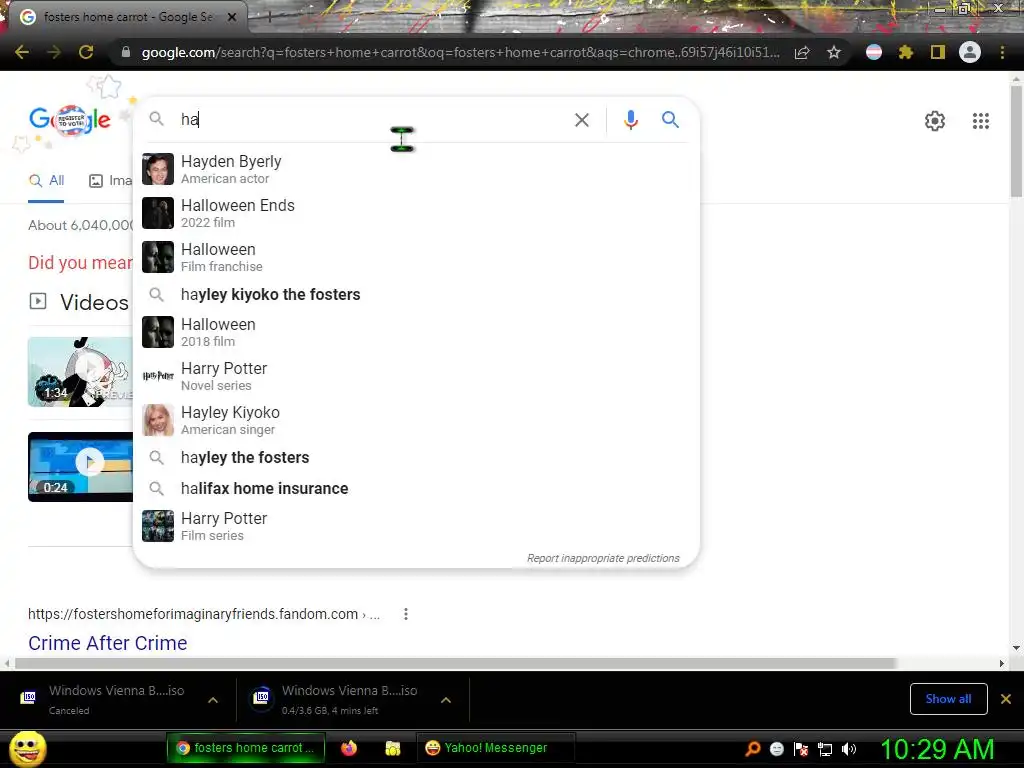Open the volume control in system tray
The height and width of the screenshot is (768, 1024).
point(849,749)
